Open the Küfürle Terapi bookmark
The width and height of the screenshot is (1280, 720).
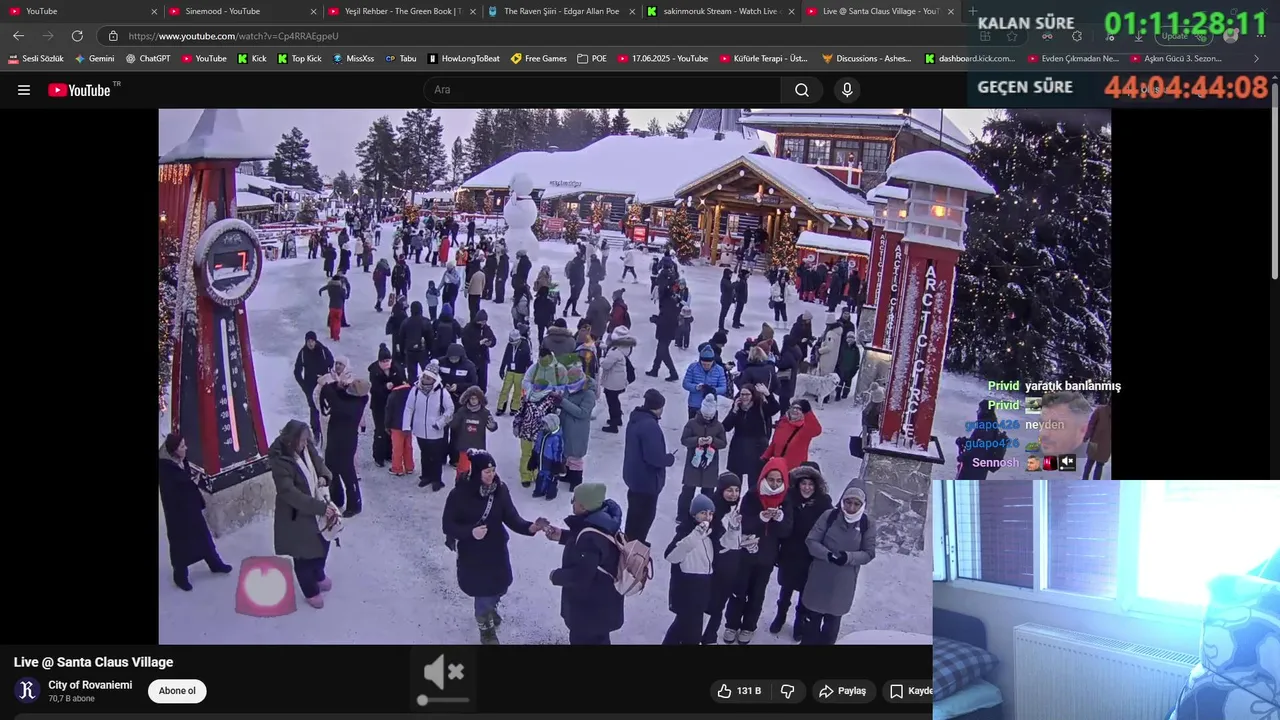[x=764, y=59]
